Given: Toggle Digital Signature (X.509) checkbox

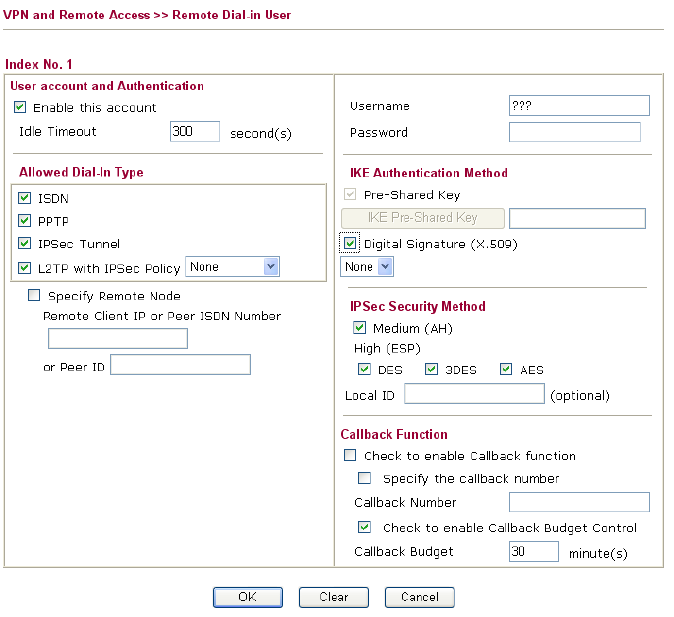Looking at the screenshot, I should tap(350, 243).
